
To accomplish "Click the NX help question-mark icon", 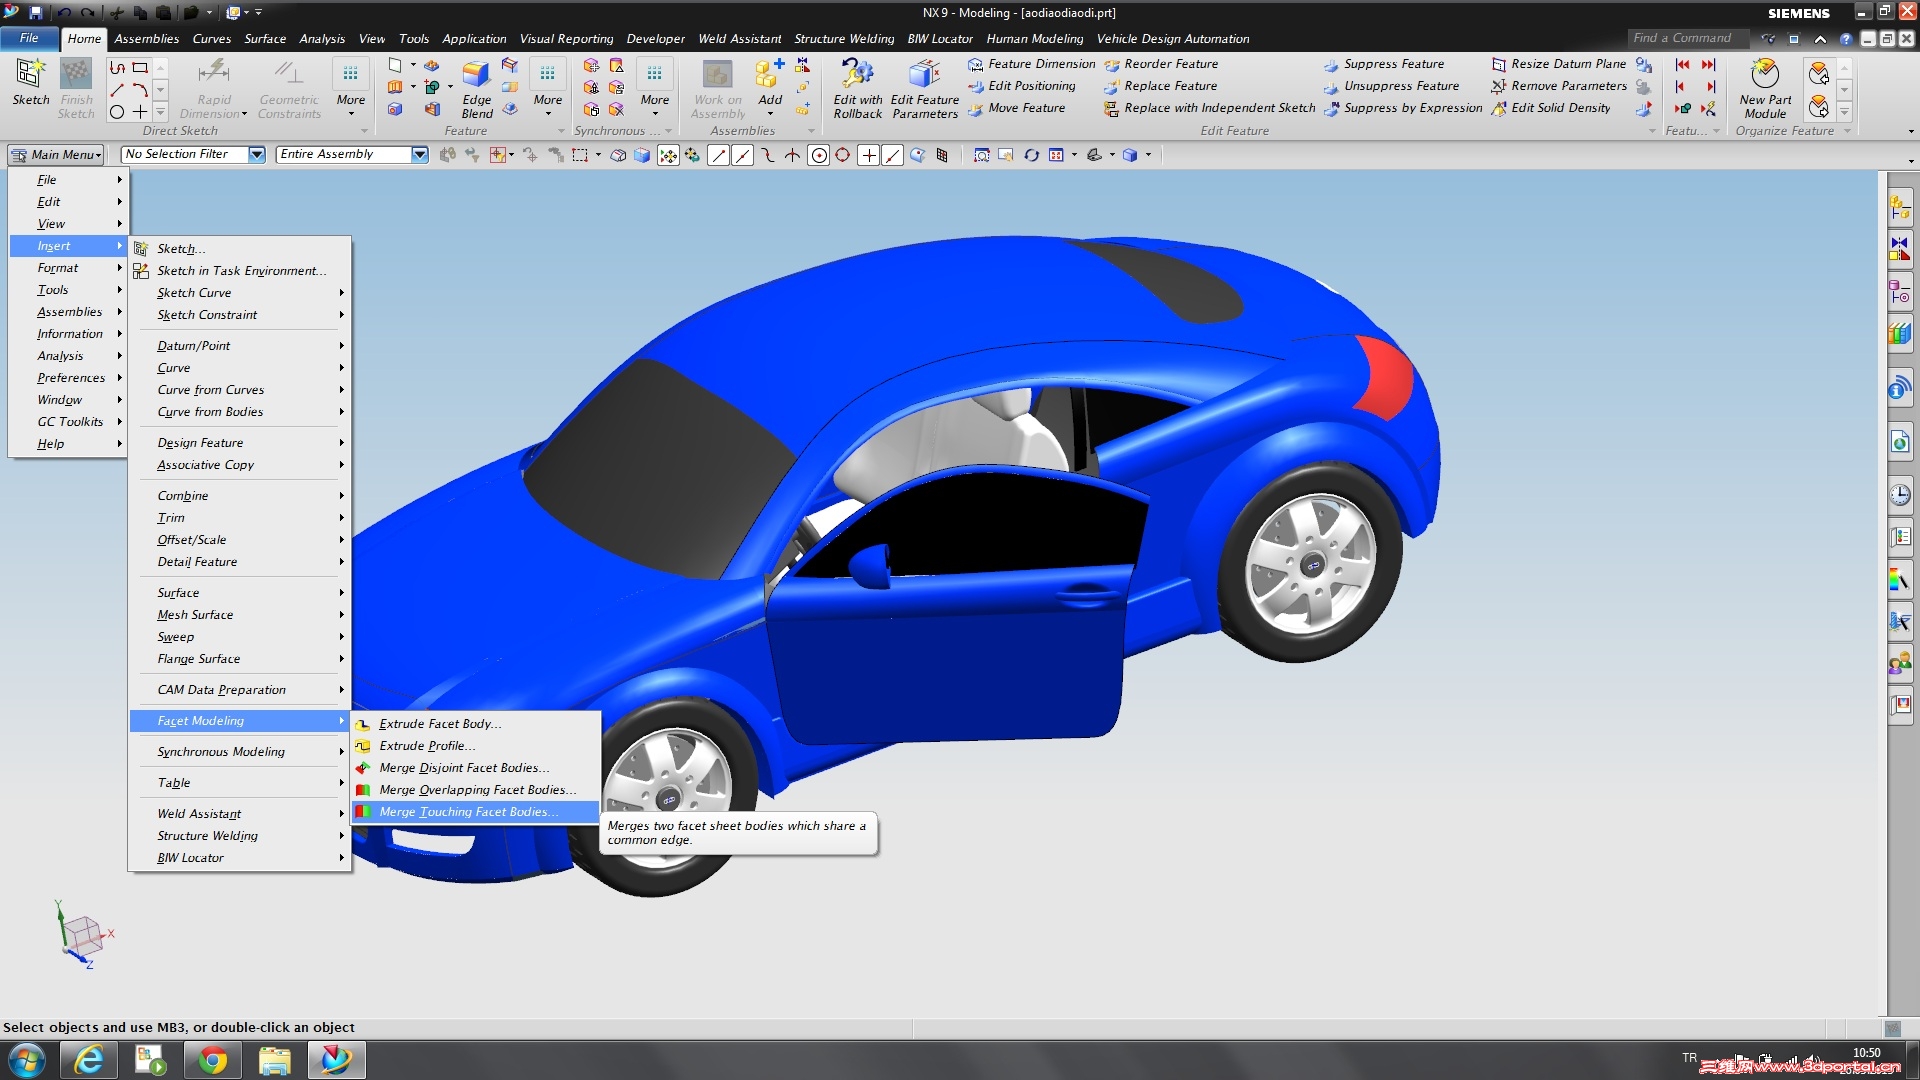I will (1846, 39).
